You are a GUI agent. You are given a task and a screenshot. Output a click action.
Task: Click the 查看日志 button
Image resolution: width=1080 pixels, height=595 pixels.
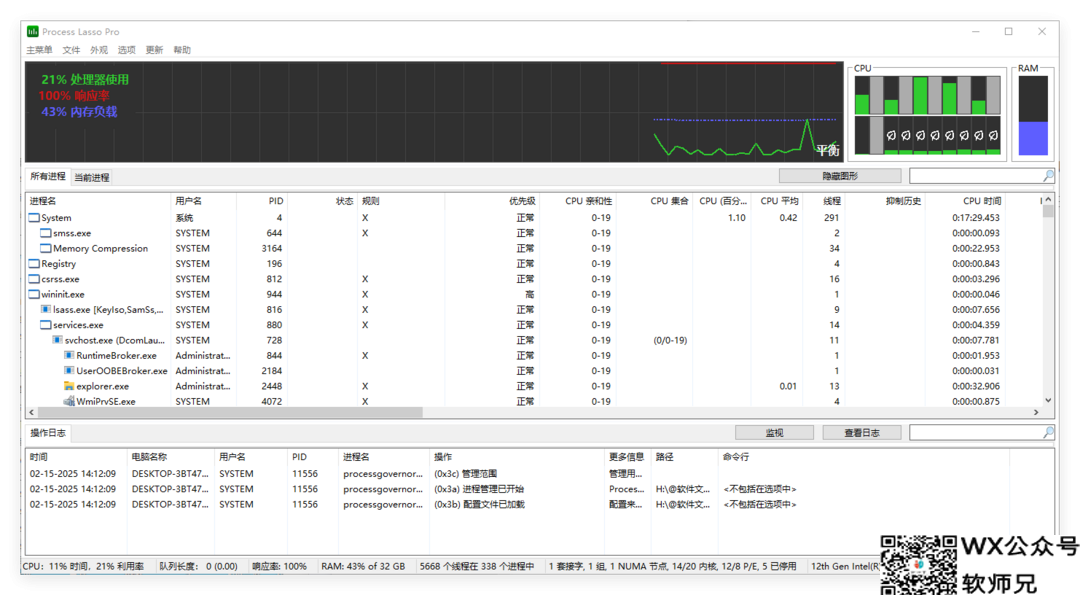[862, 432]
